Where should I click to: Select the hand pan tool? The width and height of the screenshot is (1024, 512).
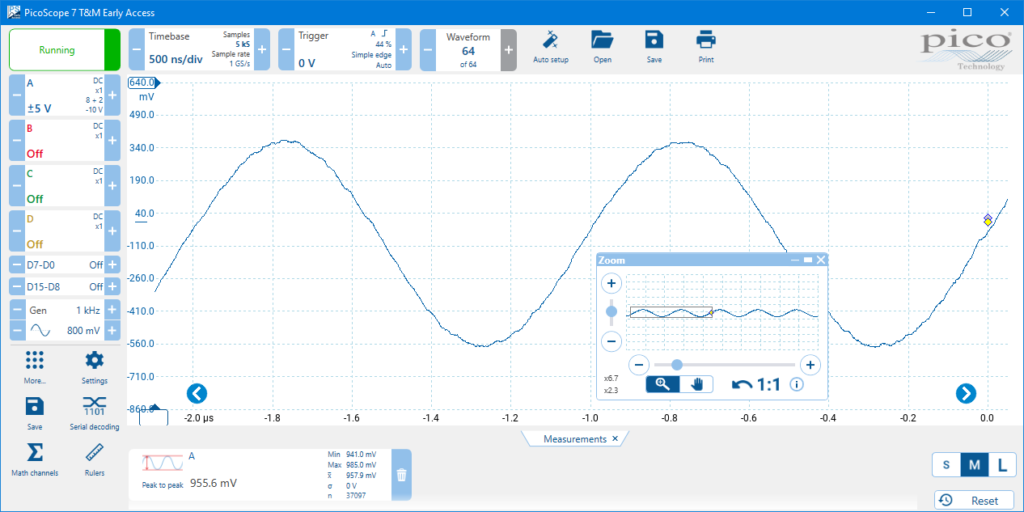696,384
